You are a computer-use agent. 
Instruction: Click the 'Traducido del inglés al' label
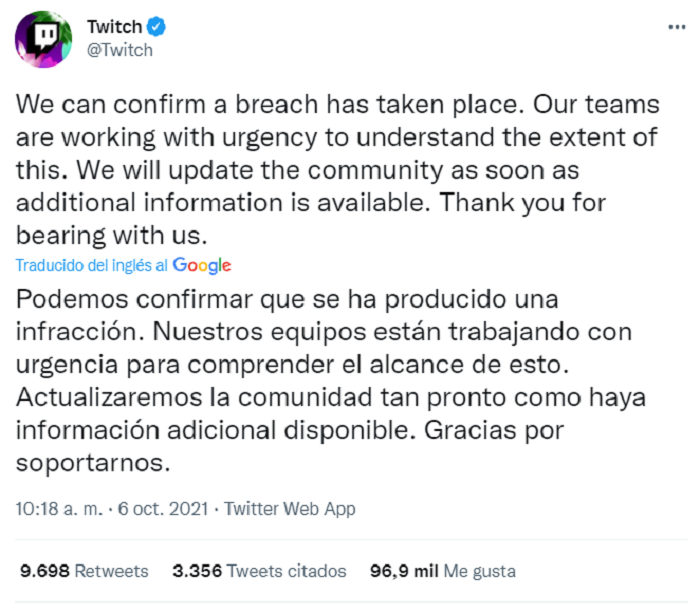pyautogui.click(x=91, y=266)
